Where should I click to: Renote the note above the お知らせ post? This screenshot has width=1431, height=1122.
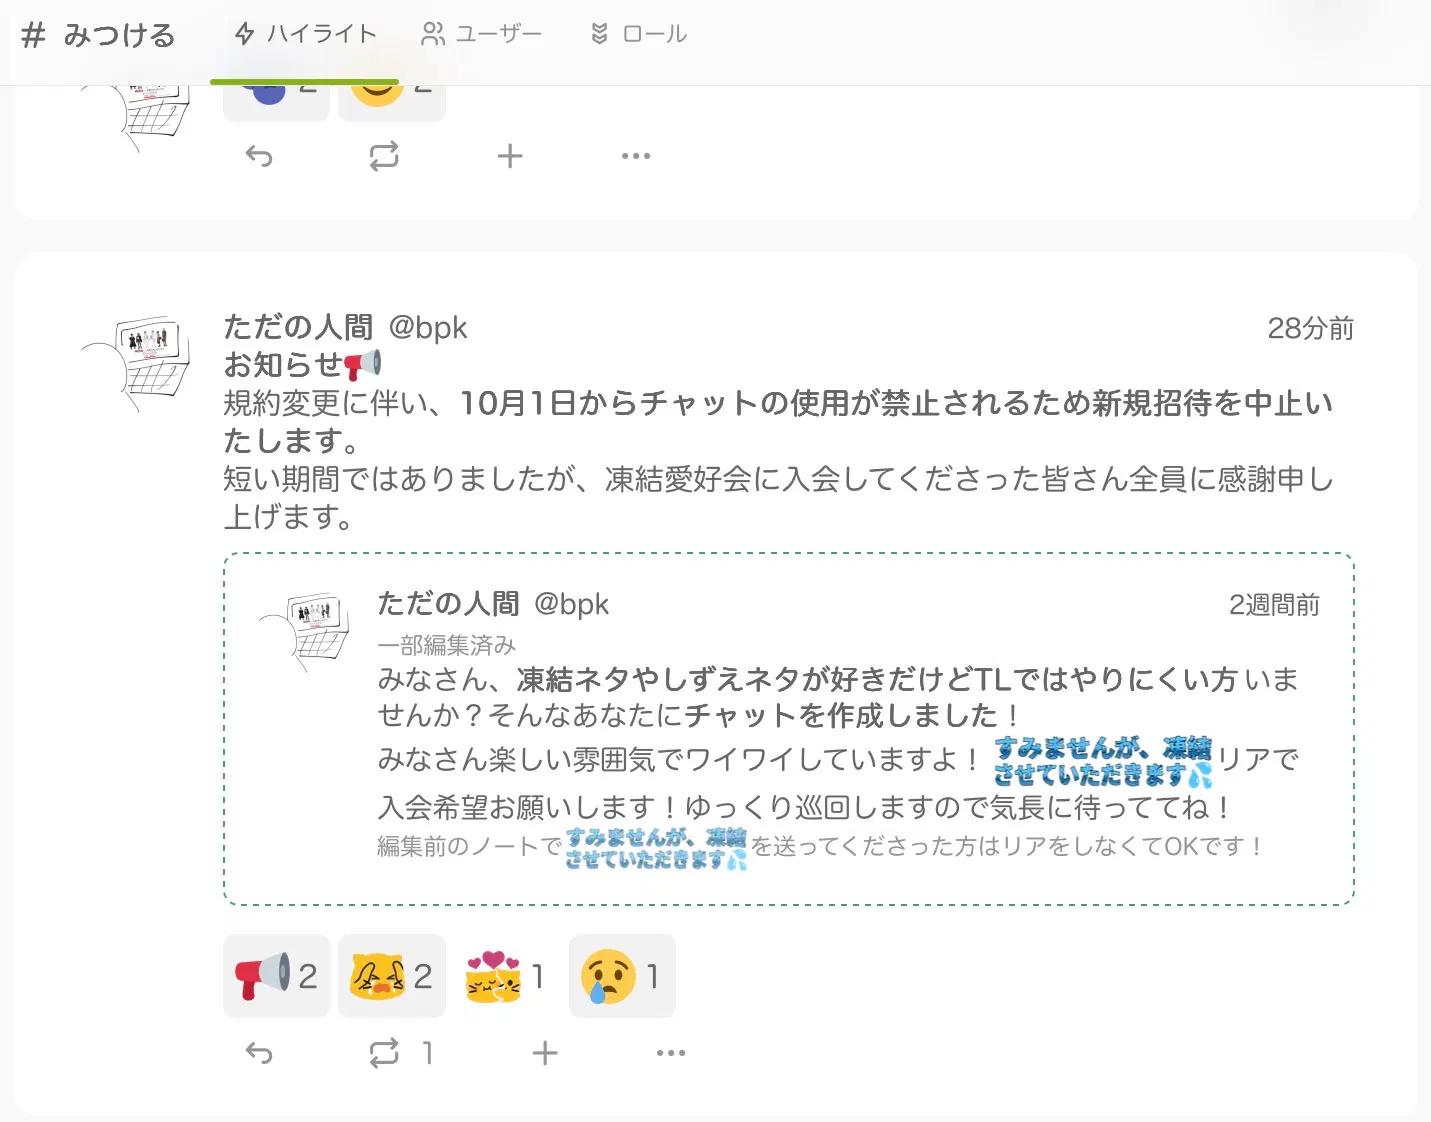(x=384, y=156)
